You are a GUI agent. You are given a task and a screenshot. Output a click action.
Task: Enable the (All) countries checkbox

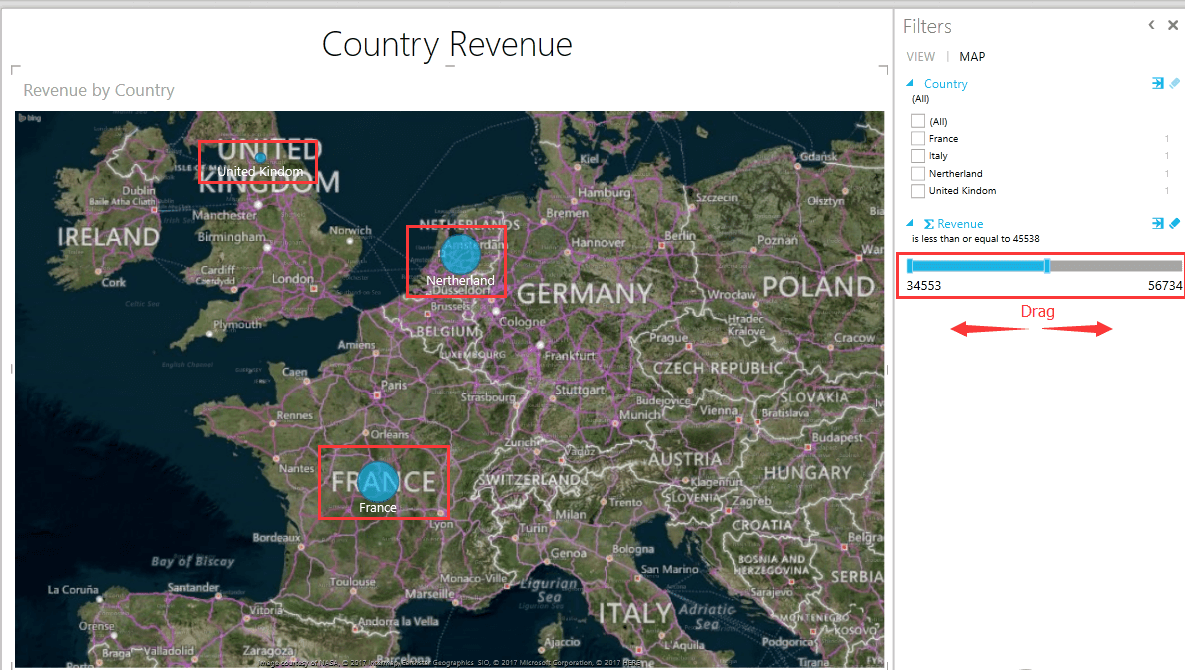pyautogui.click(x=917, y=121)
